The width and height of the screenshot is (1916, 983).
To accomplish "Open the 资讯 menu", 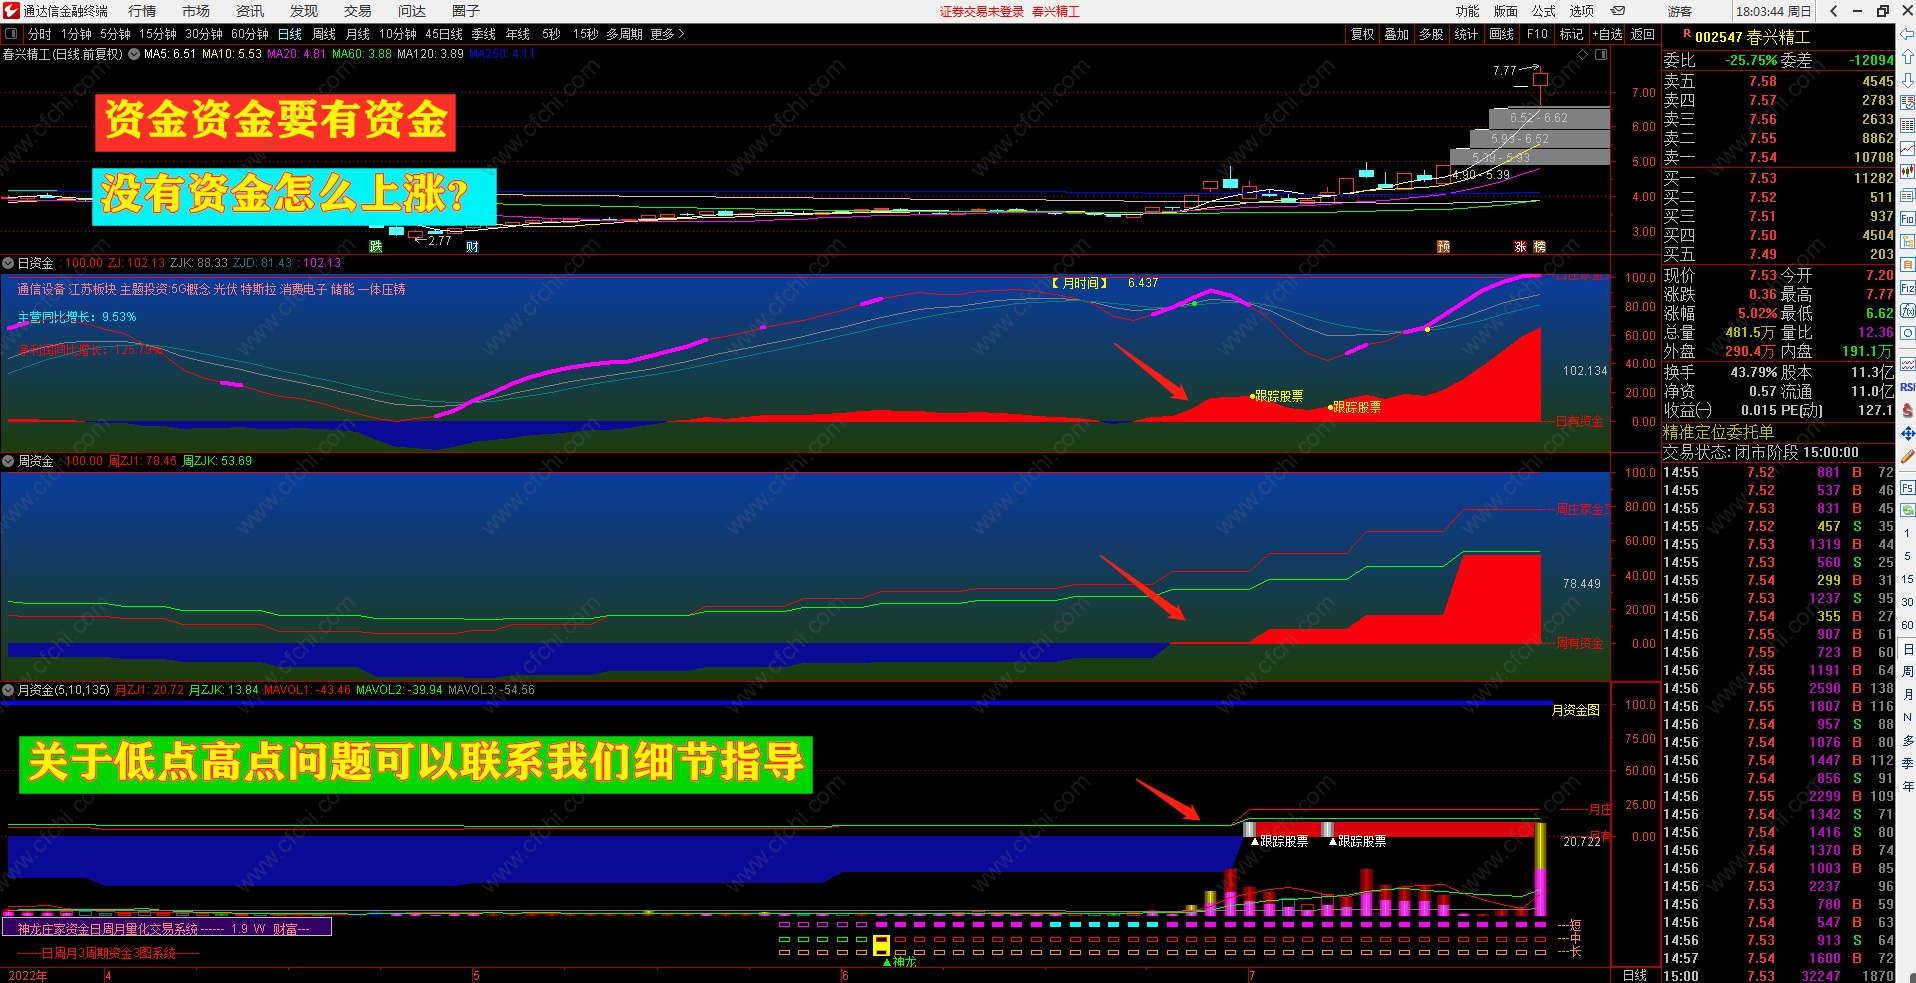I will coord(250,11).
